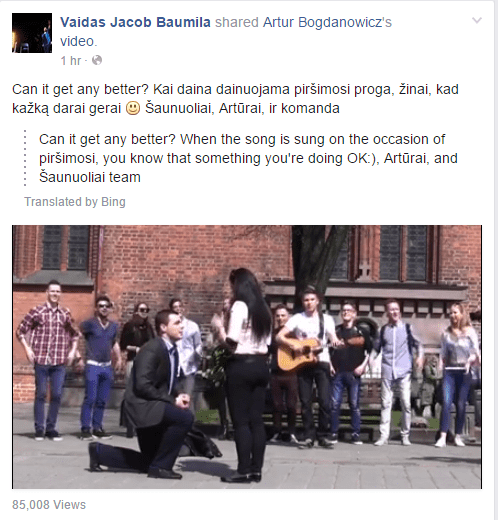The width and height of the screenshot is (498, 520).
Task: Open the post options chevron menu
Action: point(477,21)
